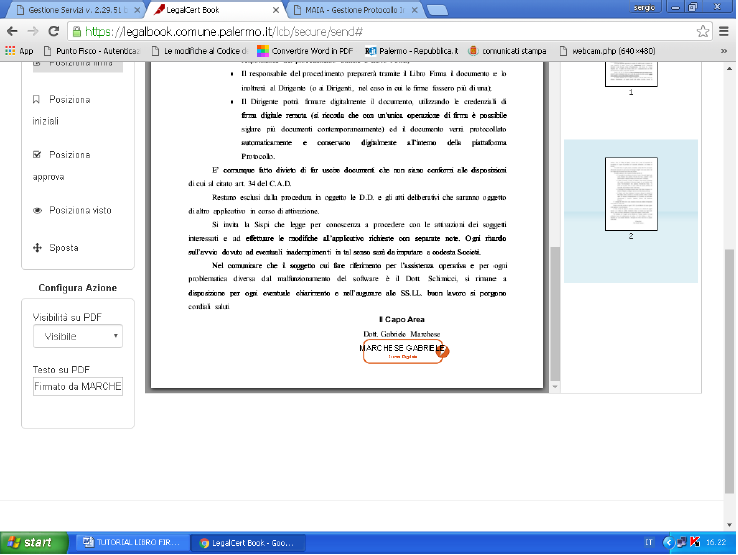Click the 'sergio' profile button
738x555 pixels.
(x=644, y=7)
